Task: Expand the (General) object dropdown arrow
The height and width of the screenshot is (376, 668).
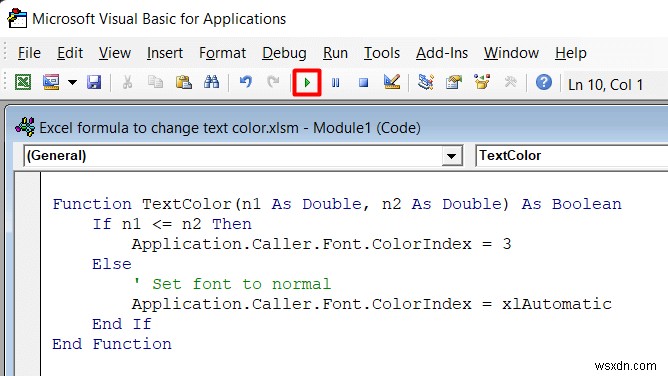Action: [451, 156]
